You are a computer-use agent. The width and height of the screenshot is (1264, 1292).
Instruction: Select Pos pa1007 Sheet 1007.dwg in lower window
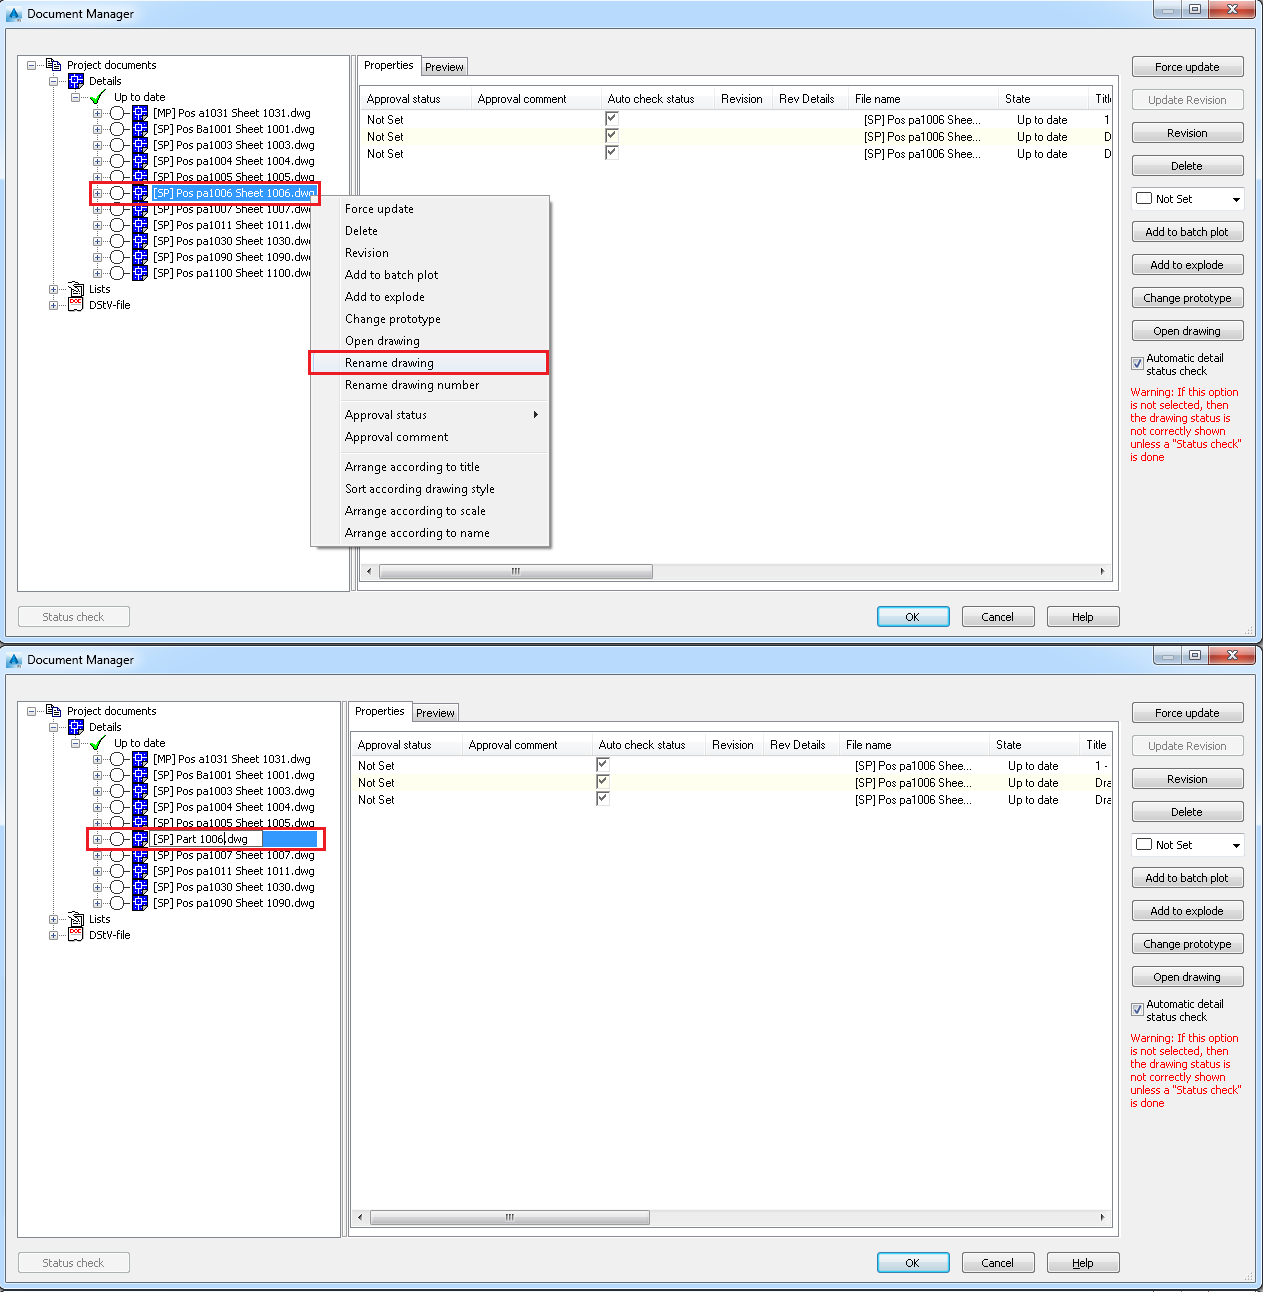pyautogui.click(x=233, y=855)
